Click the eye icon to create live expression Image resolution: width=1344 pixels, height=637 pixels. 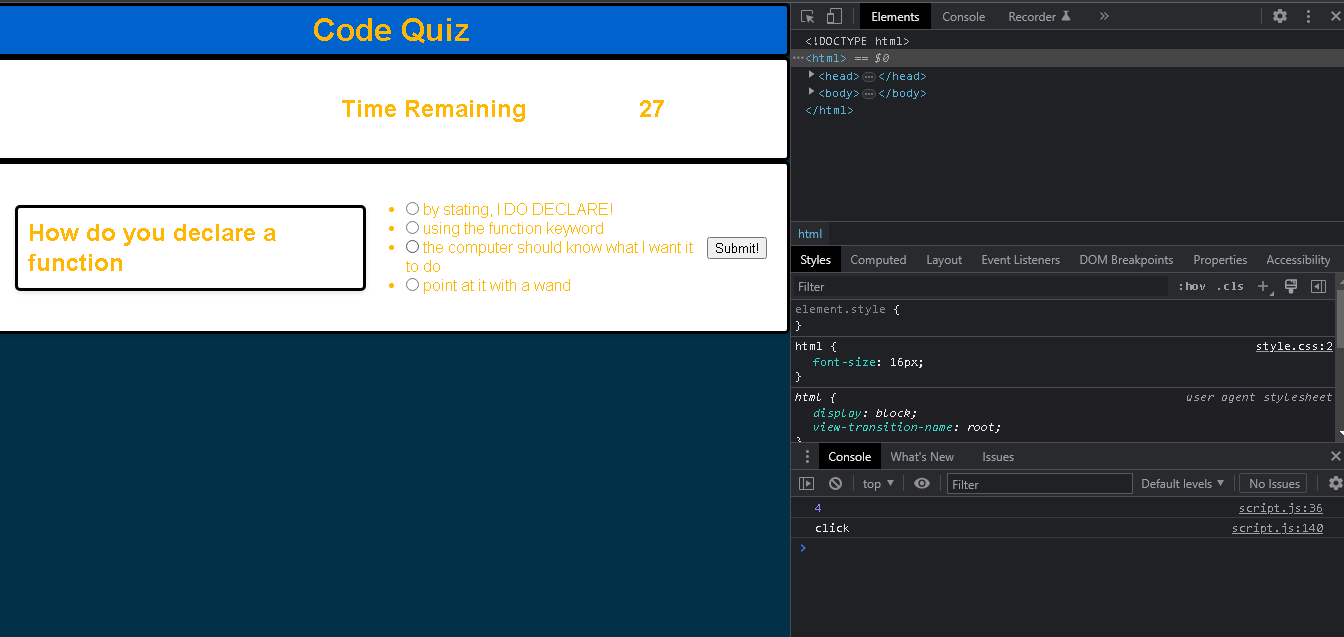[921, 483]
